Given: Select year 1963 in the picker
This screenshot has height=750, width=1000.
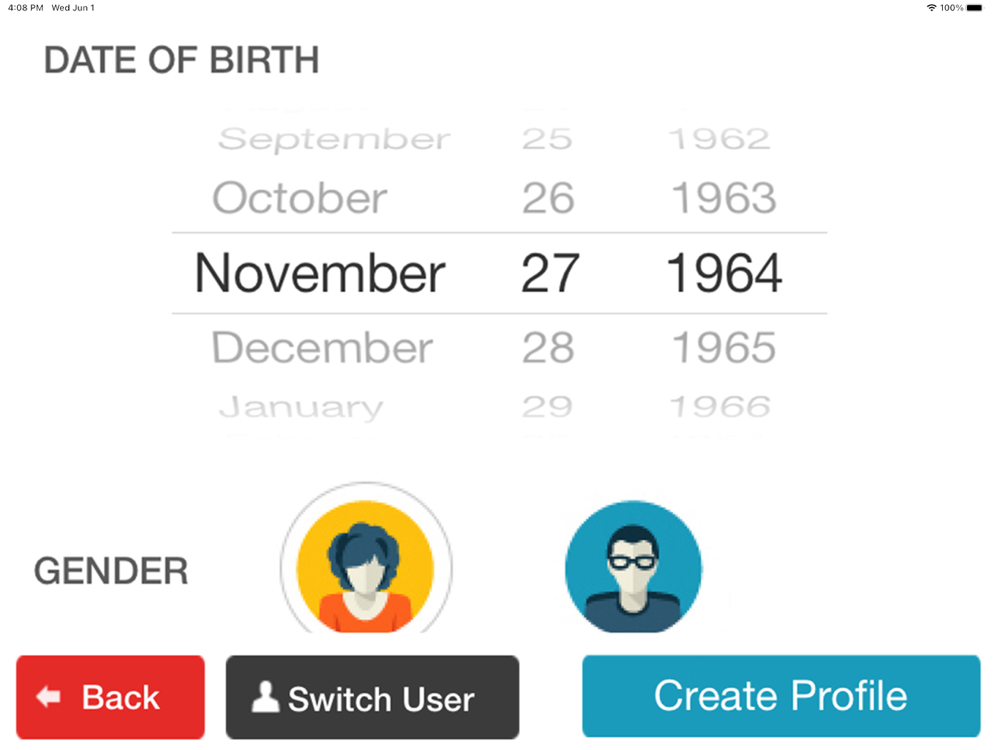Looking at the screenshot, I should click(x=723, y=199).
